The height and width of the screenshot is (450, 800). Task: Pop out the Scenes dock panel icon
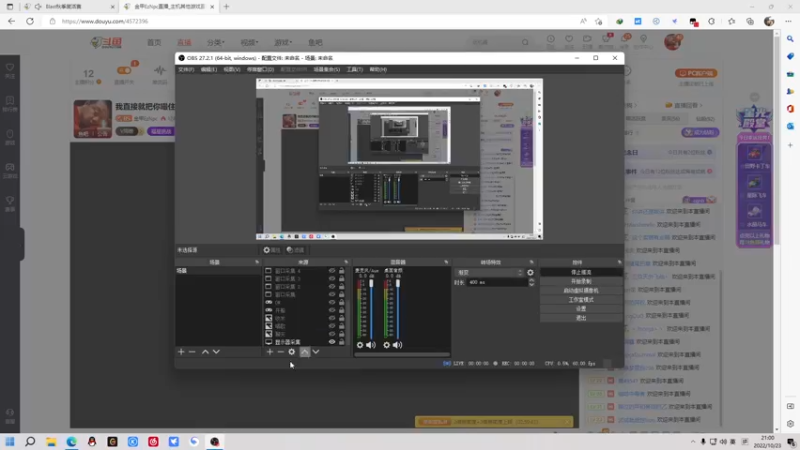click(257, 262)
